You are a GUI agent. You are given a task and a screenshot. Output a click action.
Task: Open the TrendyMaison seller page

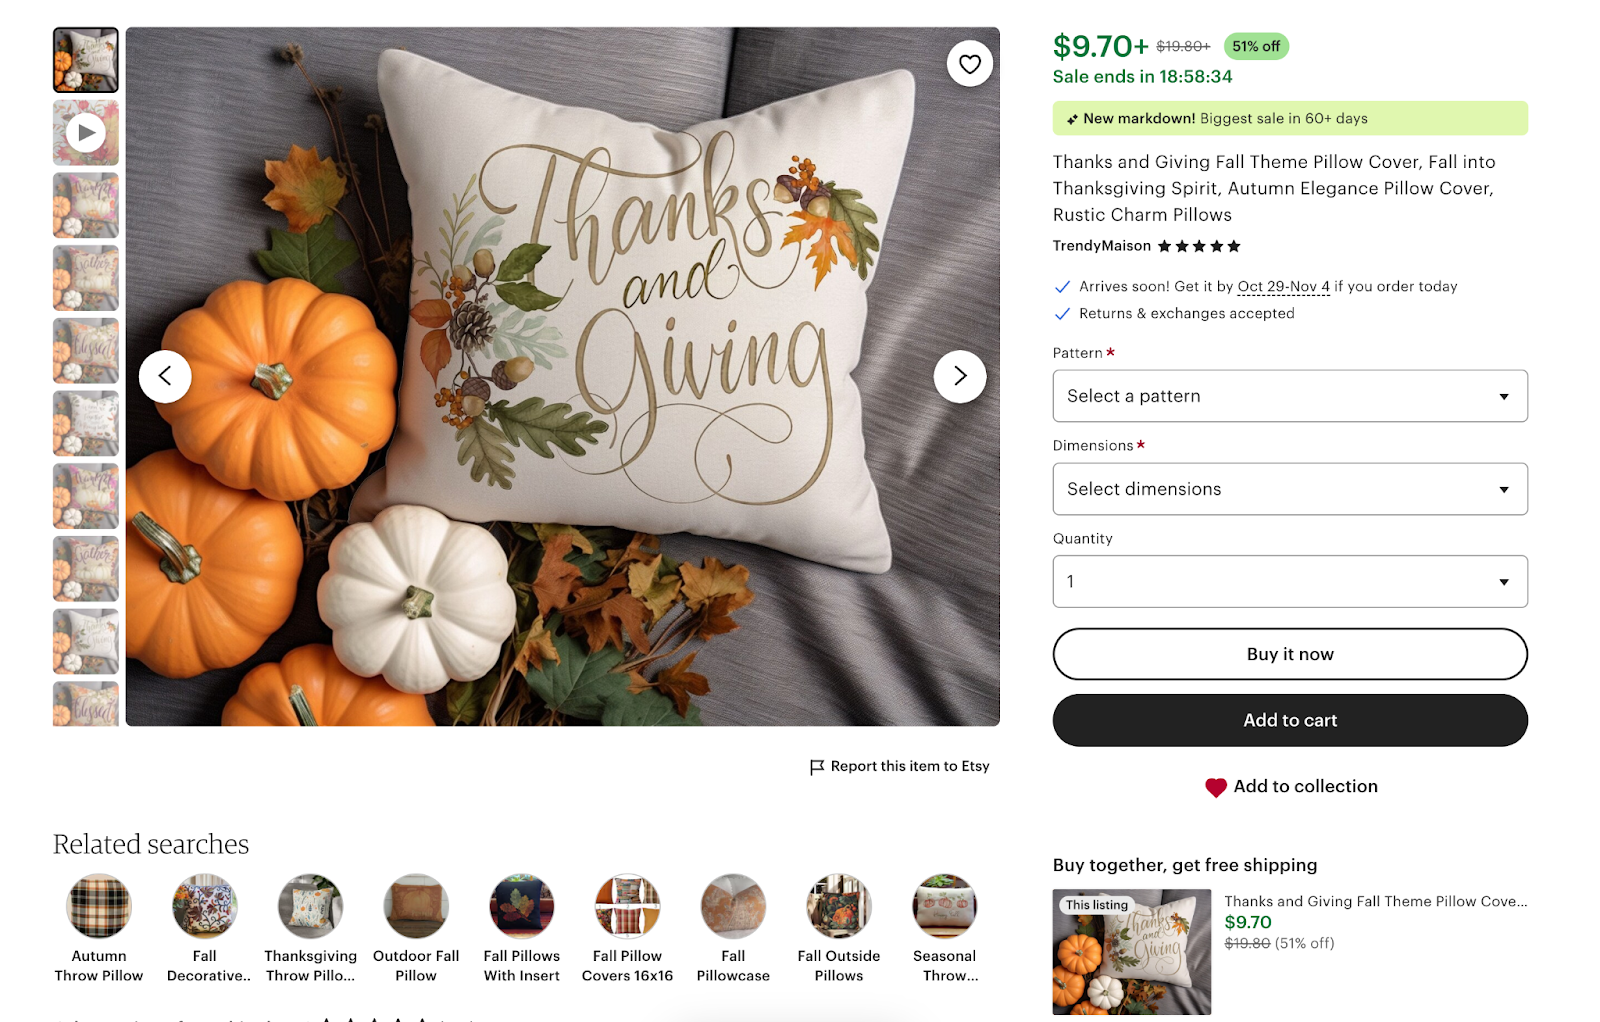(x=1100, y=245)
